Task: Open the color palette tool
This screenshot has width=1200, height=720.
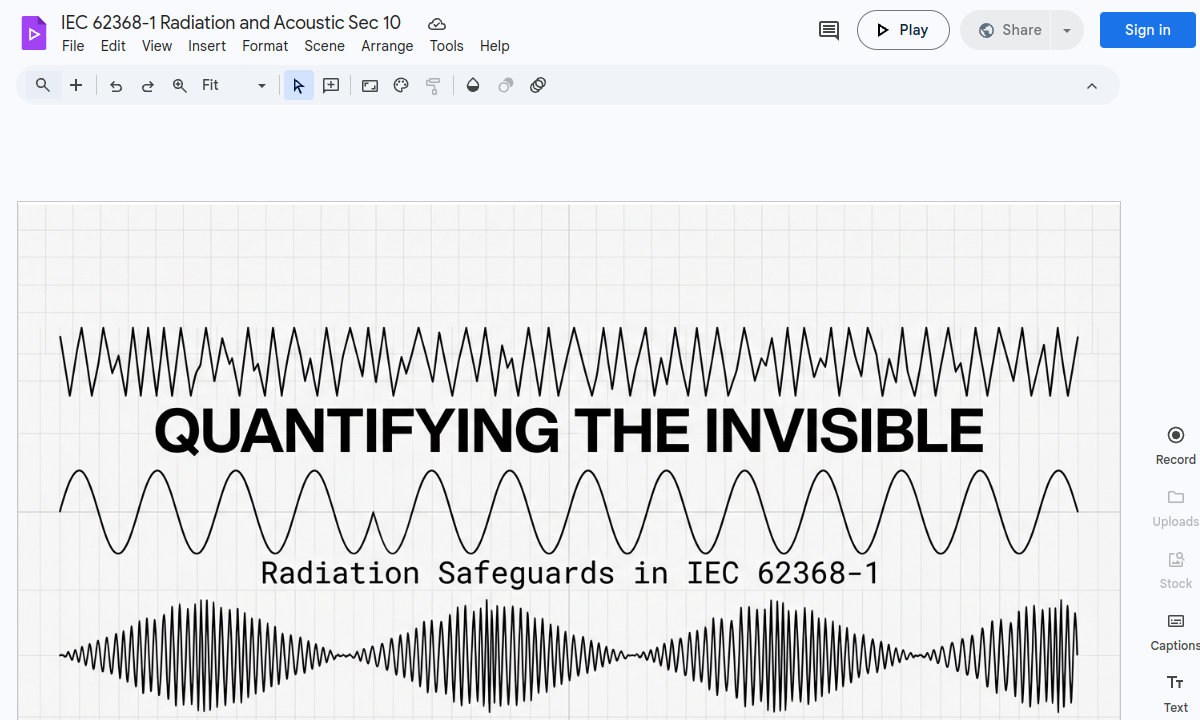Action: coord(401,85)
